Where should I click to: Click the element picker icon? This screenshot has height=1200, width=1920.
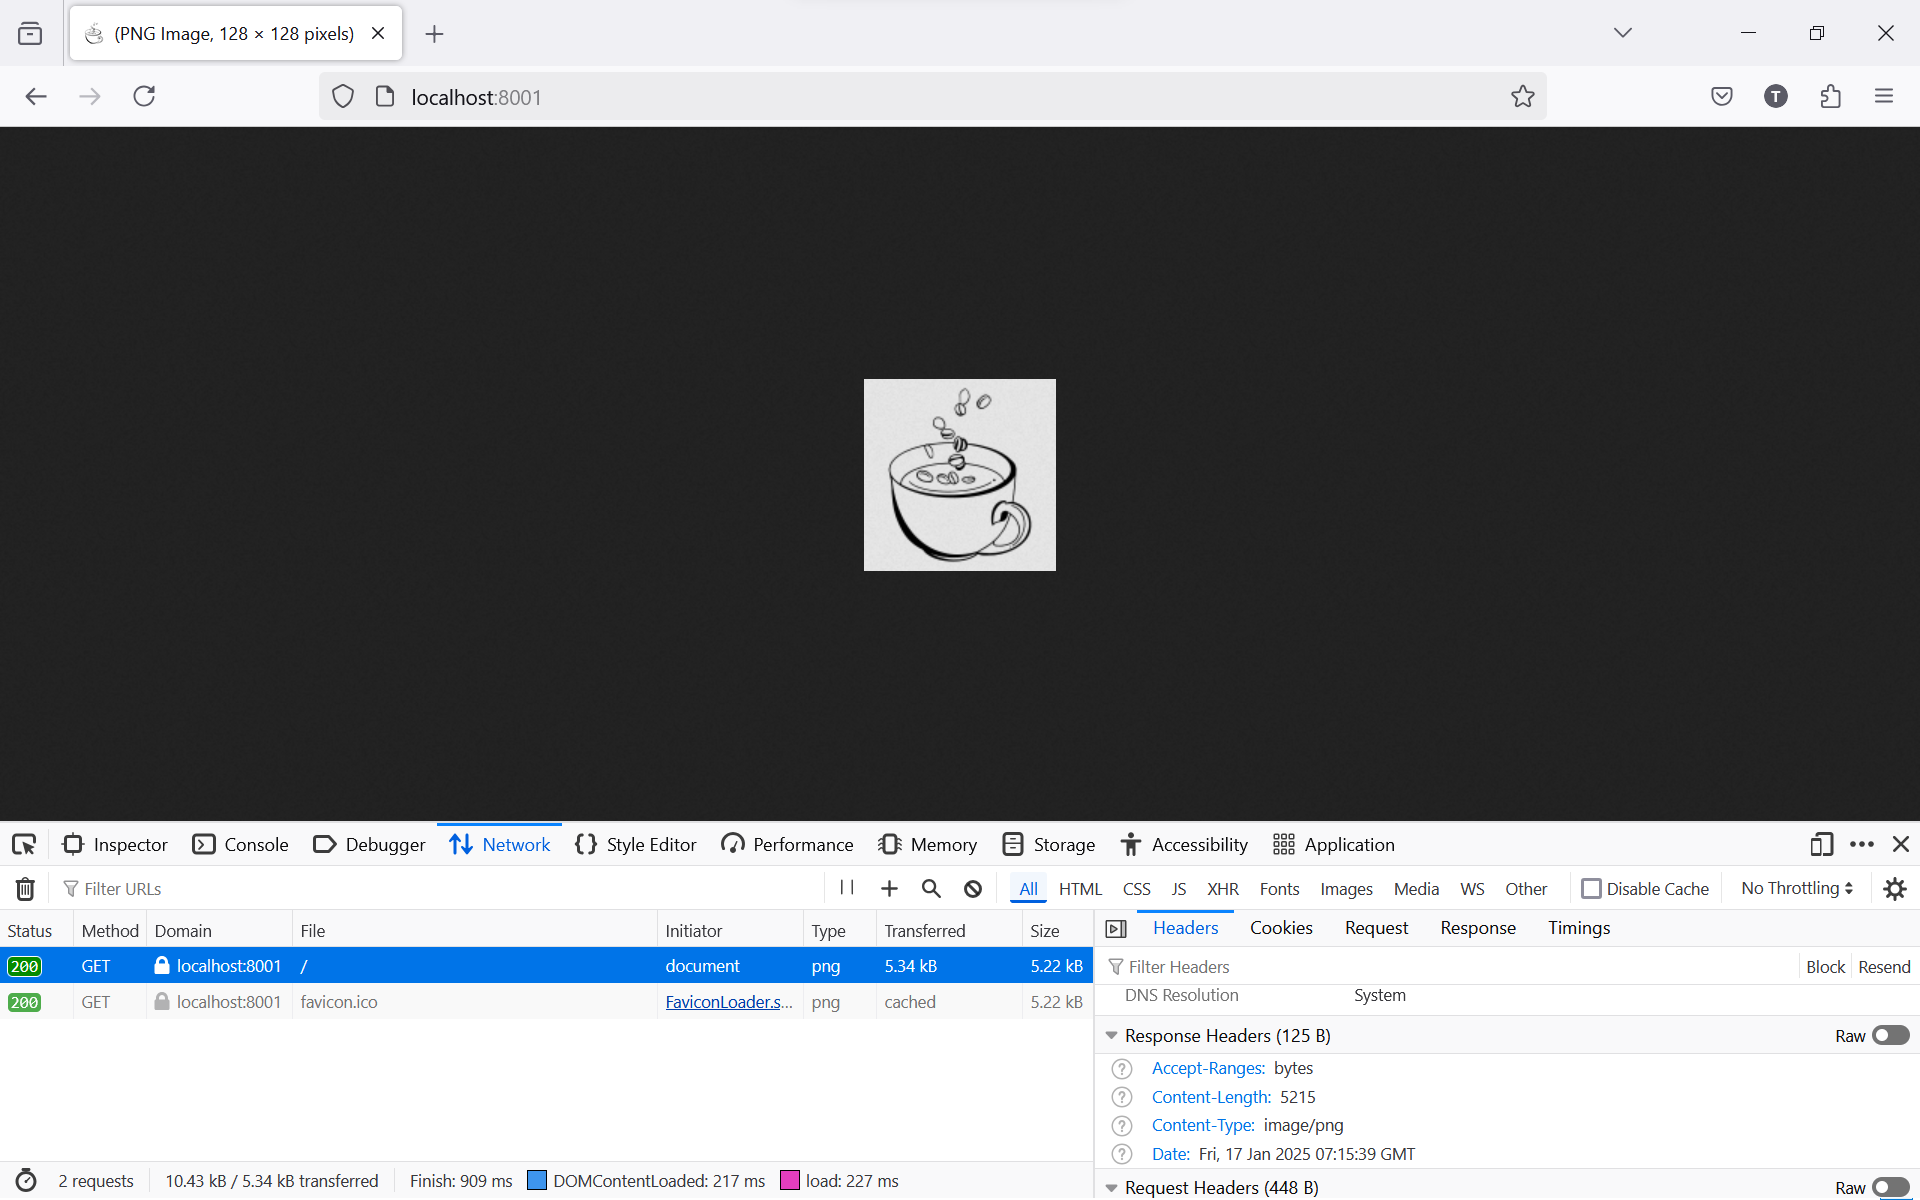[24, 845]
